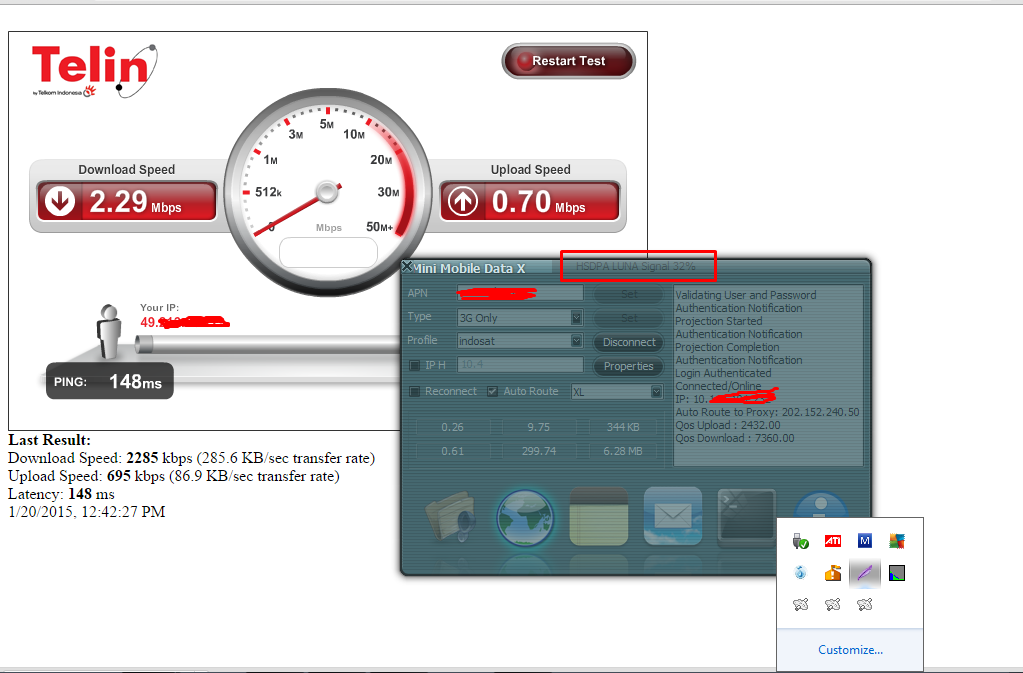Click the IP H address input field
Image resolution: width=1023 pixels, height=673 pixels.
click(520, 365)
